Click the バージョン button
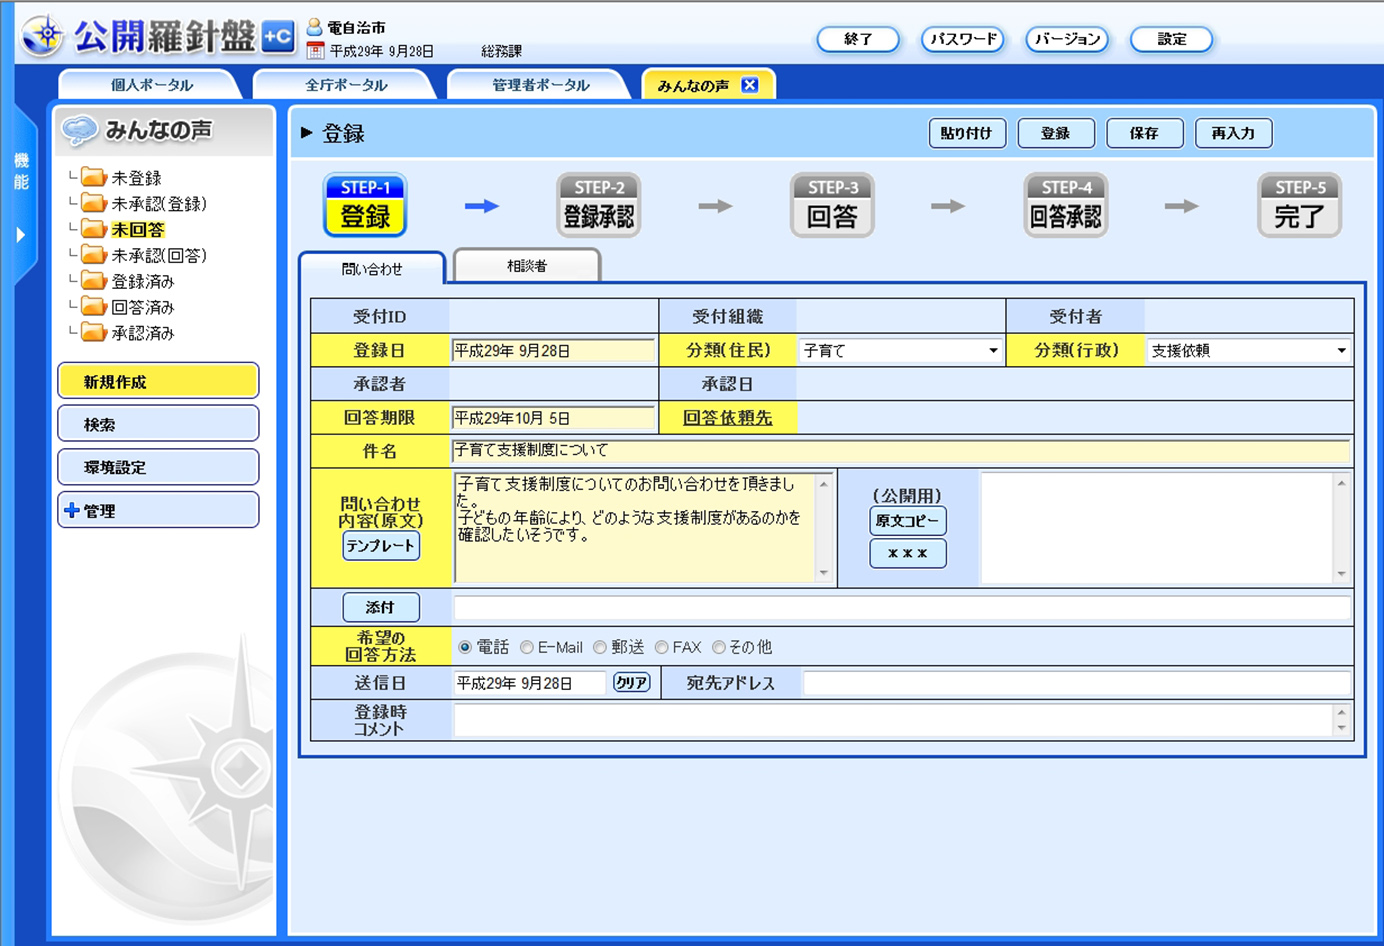Image resolution: width=1384 pixels, height=946 pixels. coord(1067,39)
